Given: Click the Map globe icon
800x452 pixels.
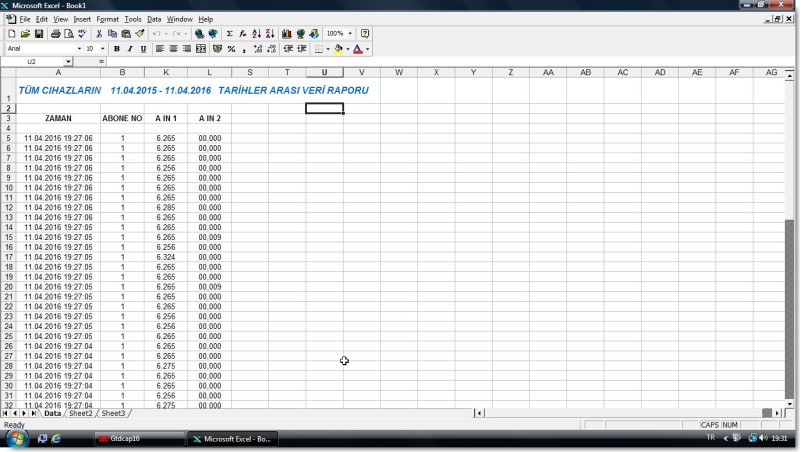Looking at the screenshot, I should point(301,34).
